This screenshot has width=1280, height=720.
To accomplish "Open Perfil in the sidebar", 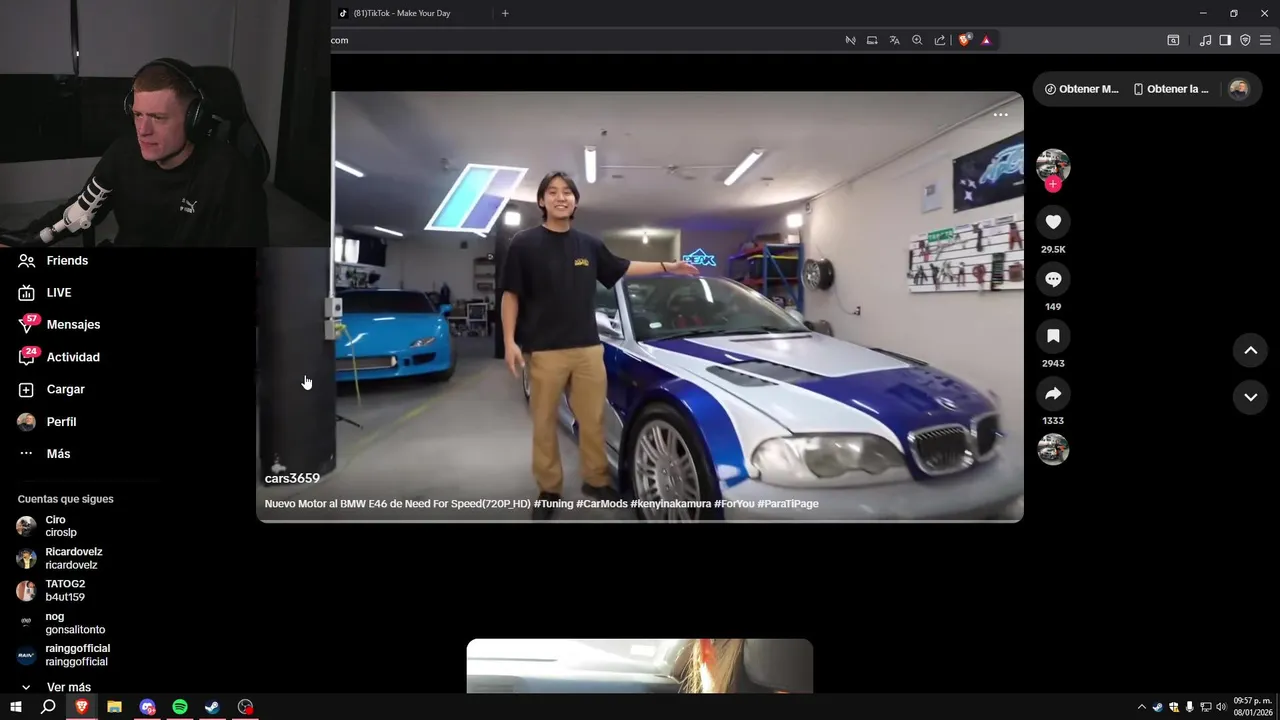I will coord(47,421).
